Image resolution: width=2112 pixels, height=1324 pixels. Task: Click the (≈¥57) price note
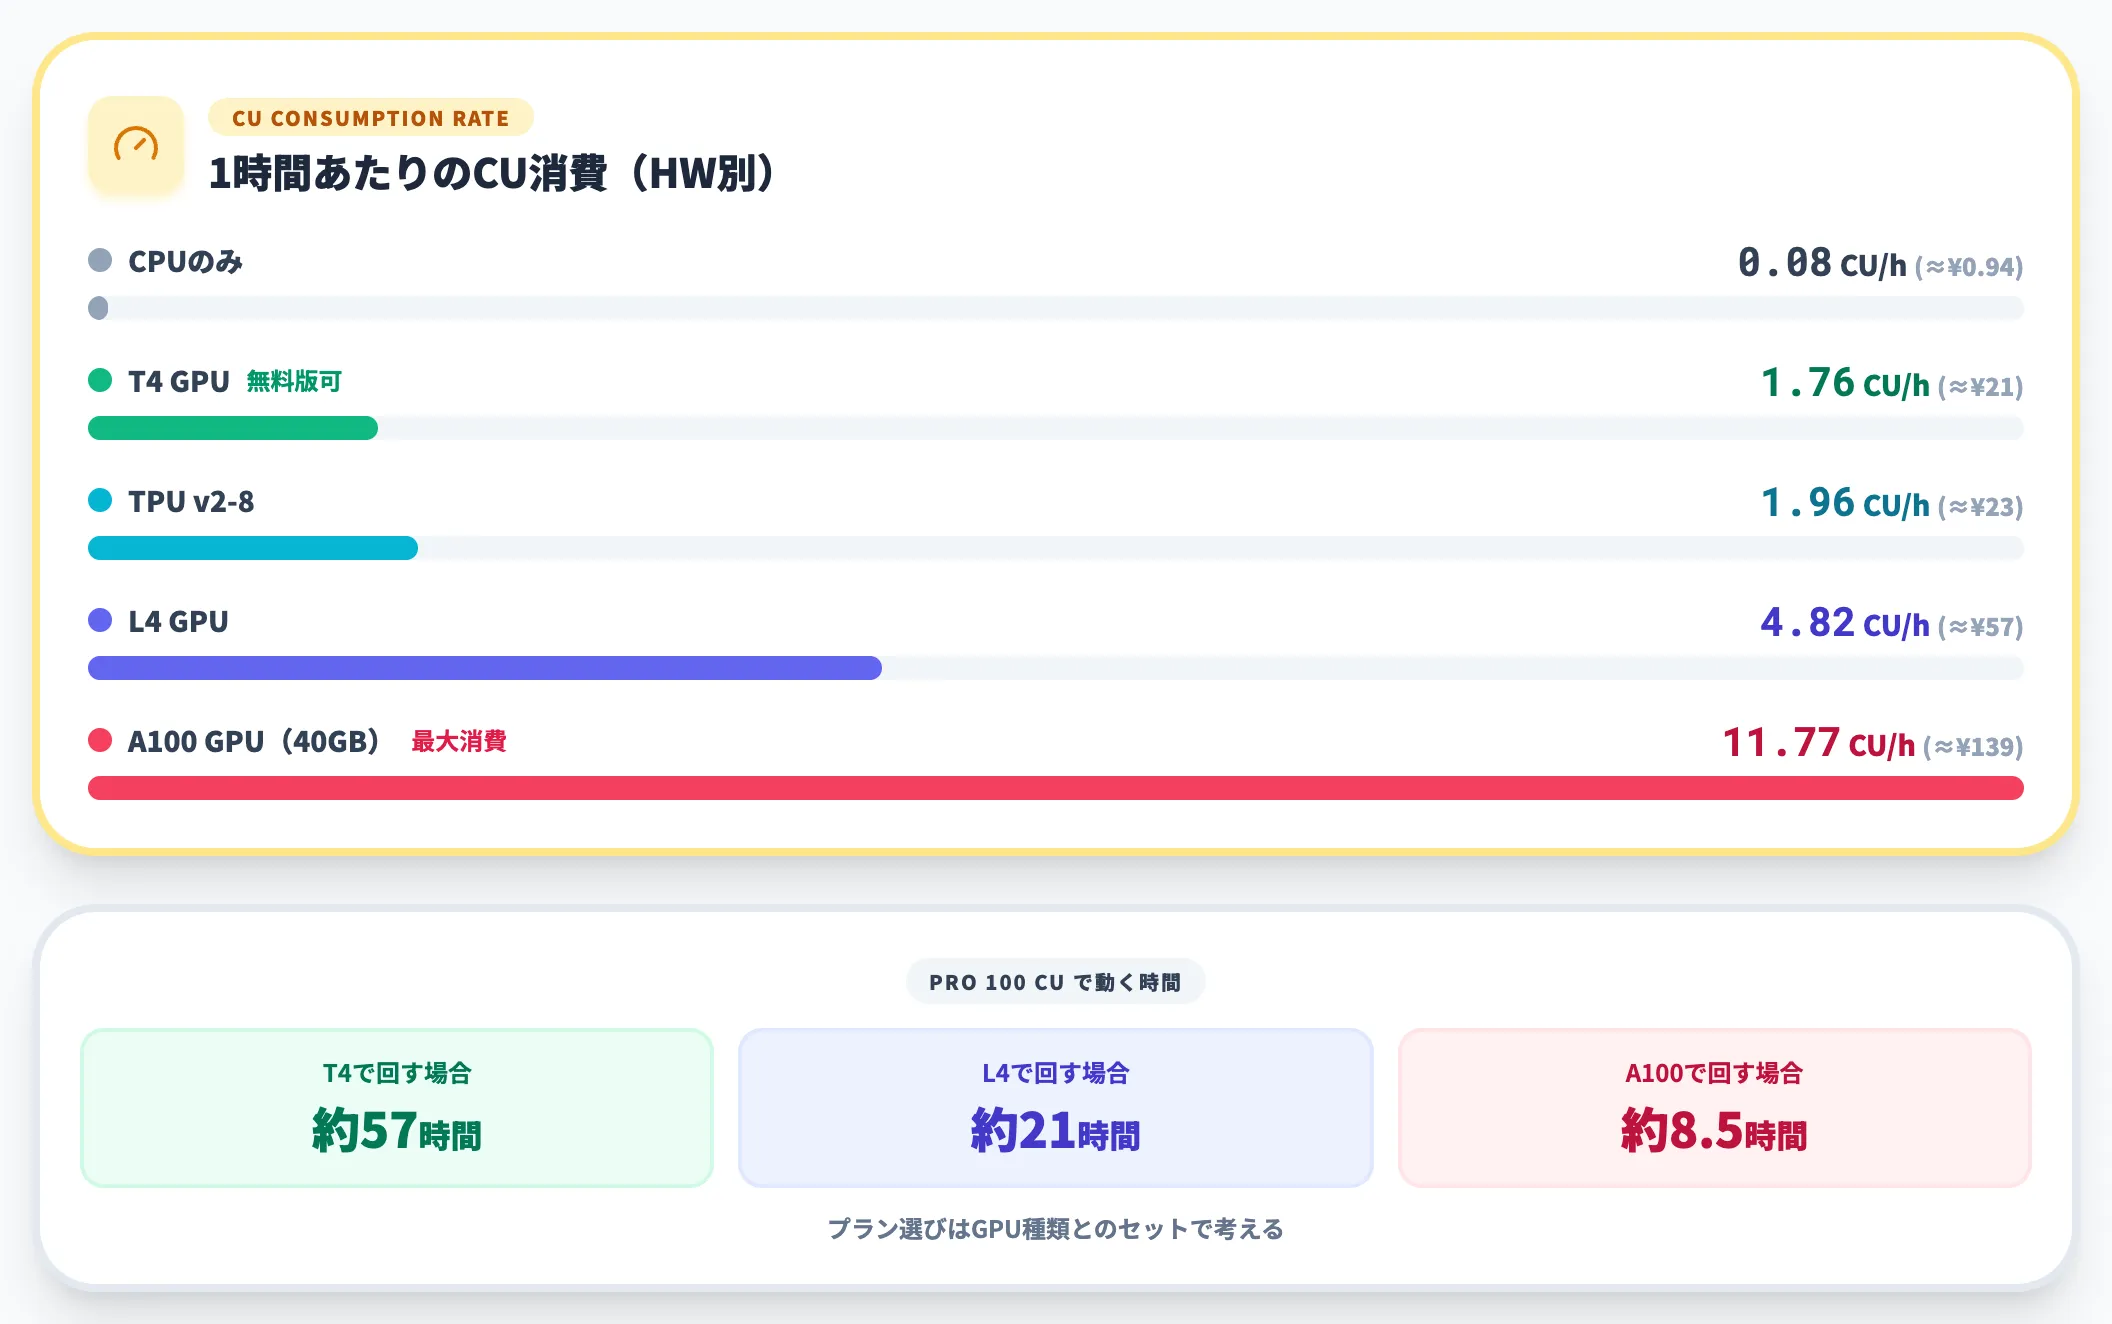(1981, 627)
